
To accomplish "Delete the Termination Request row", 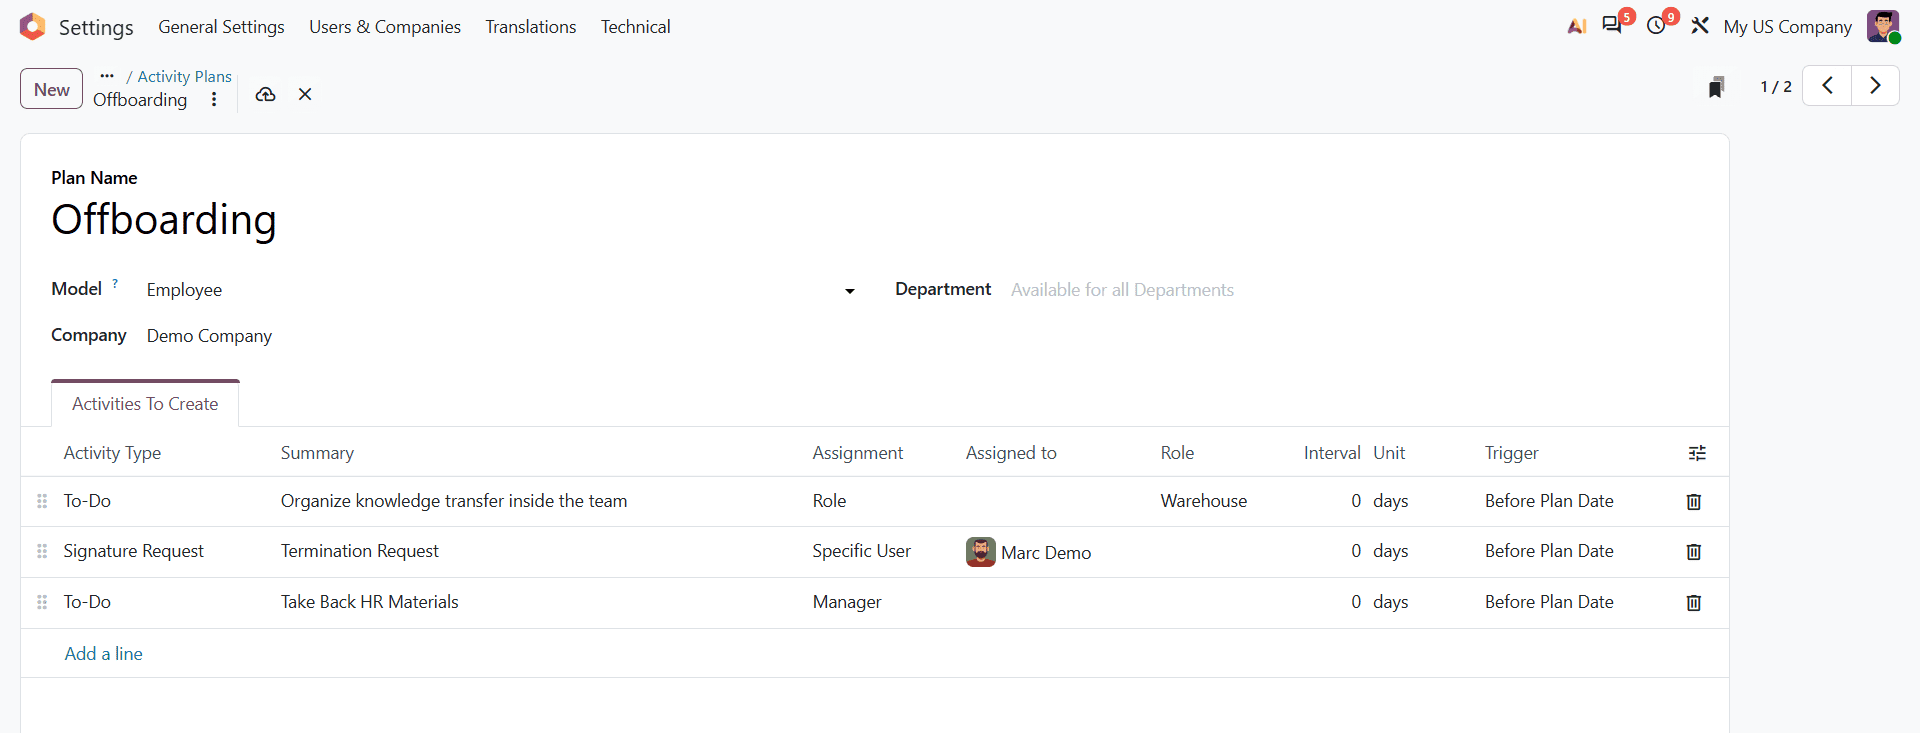I will coord(1694,552).
